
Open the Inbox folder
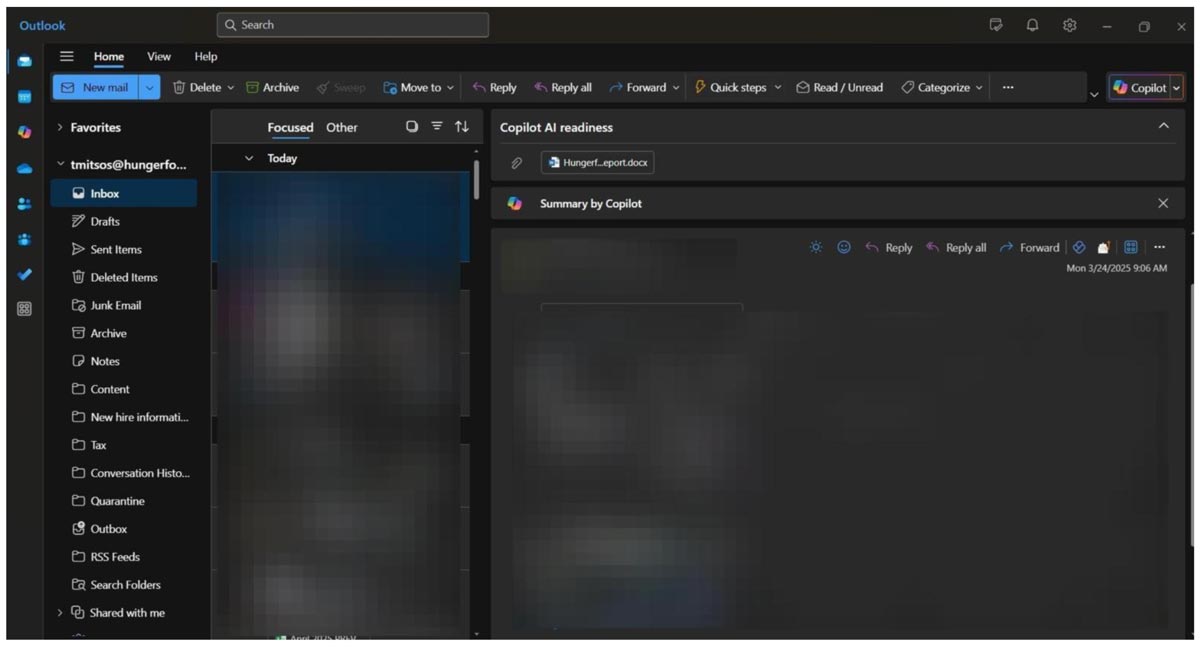(124, 194)
